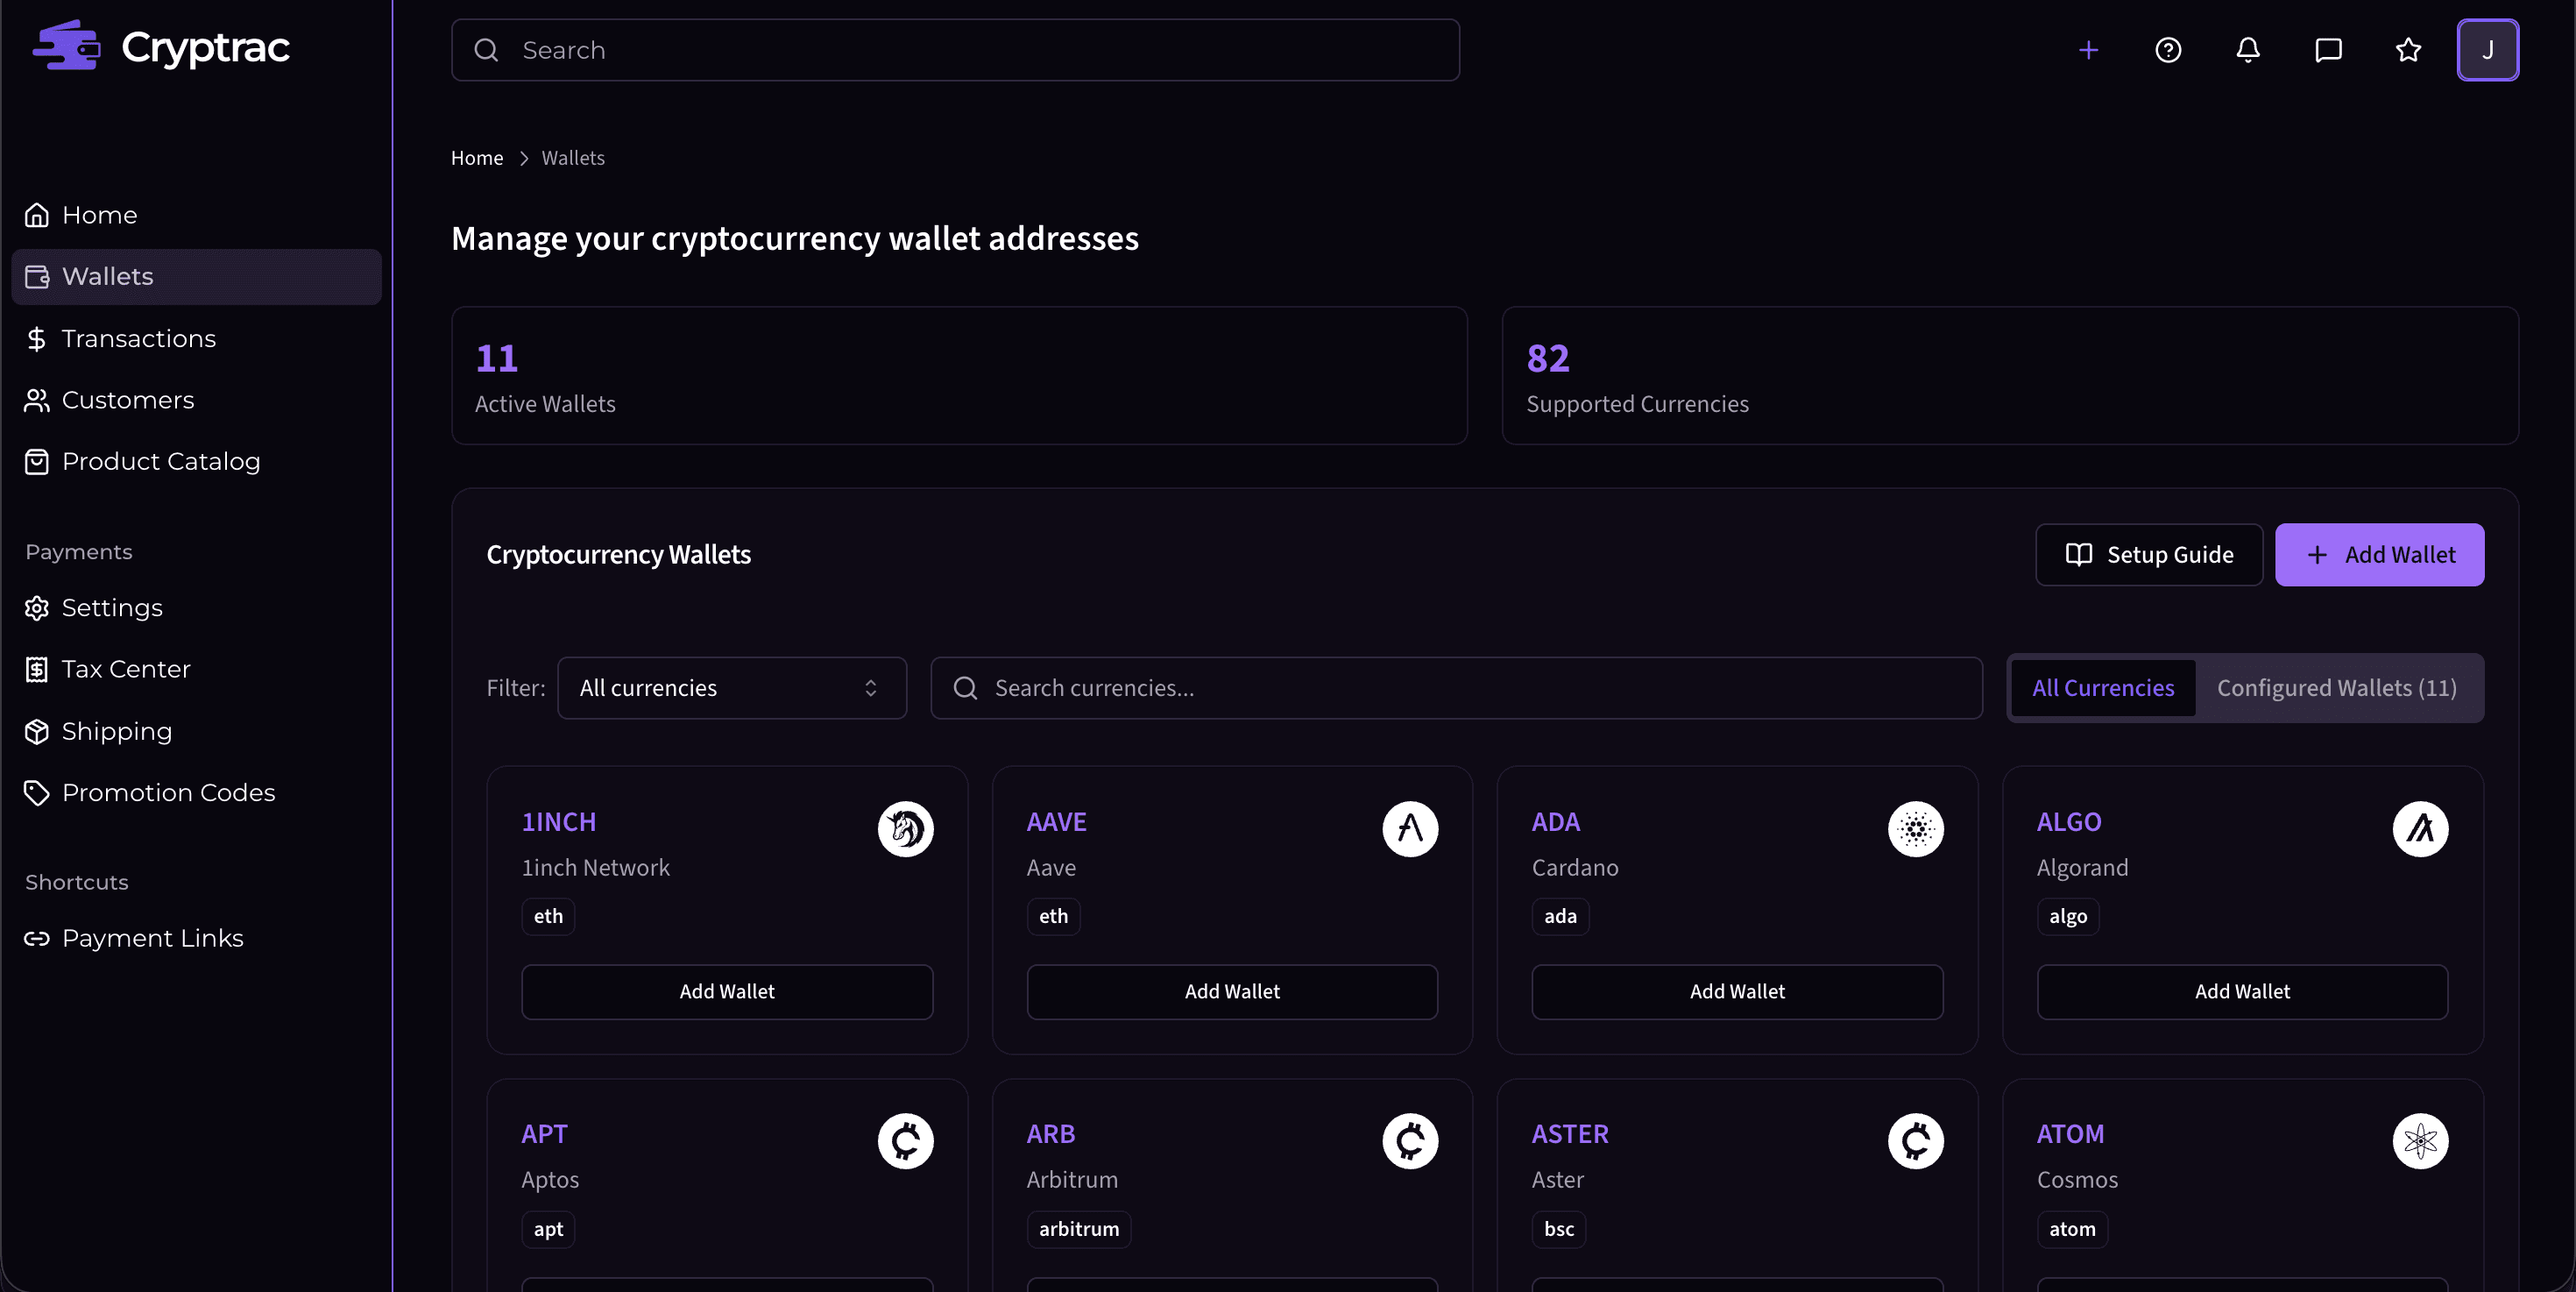Open the Transactions section in the sidebar

click(138, 338)
